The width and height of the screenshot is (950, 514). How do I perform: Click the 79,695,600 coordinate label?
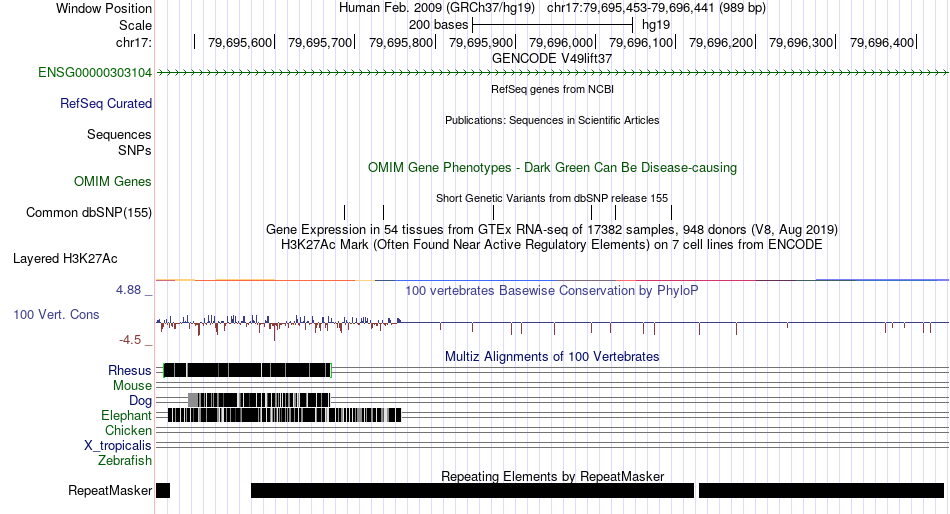click(240, 42)
